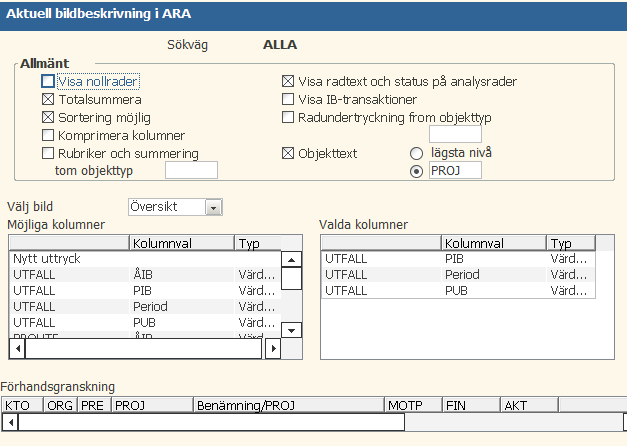The image size is (627, 446).
Task: Enable the Visa nollrader checkbox
Action: 48,82
